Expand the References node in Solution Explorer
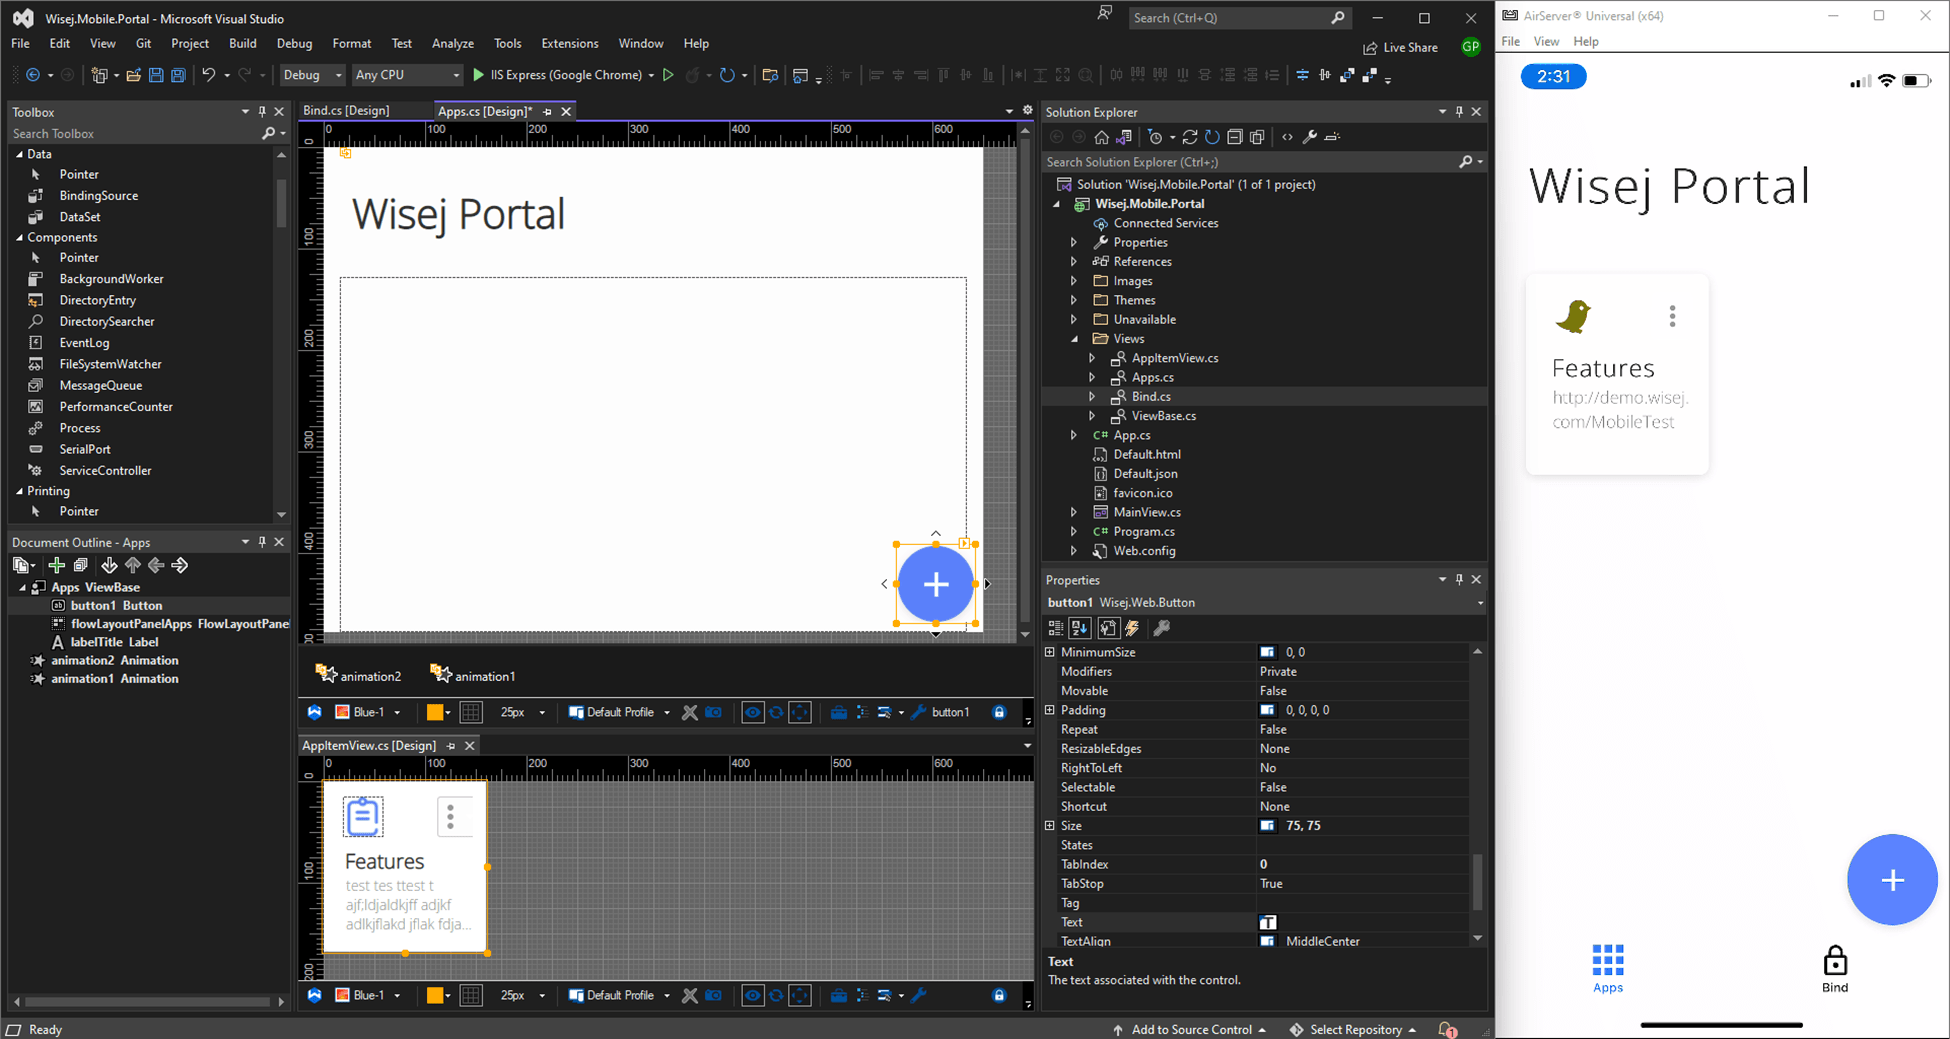This screenshot has height=1039, width=1950. pyautogui.click(x=1074, y=262)
